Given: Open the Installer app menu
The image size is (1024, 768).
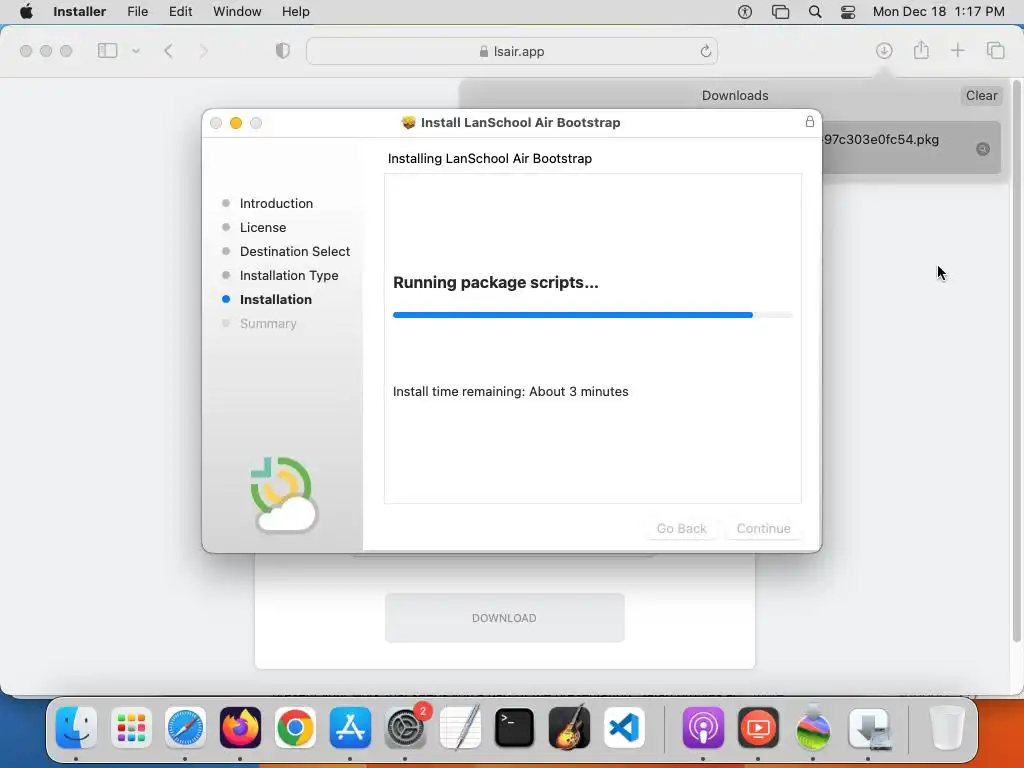Looking at the screenshot, I should [79, 12].
